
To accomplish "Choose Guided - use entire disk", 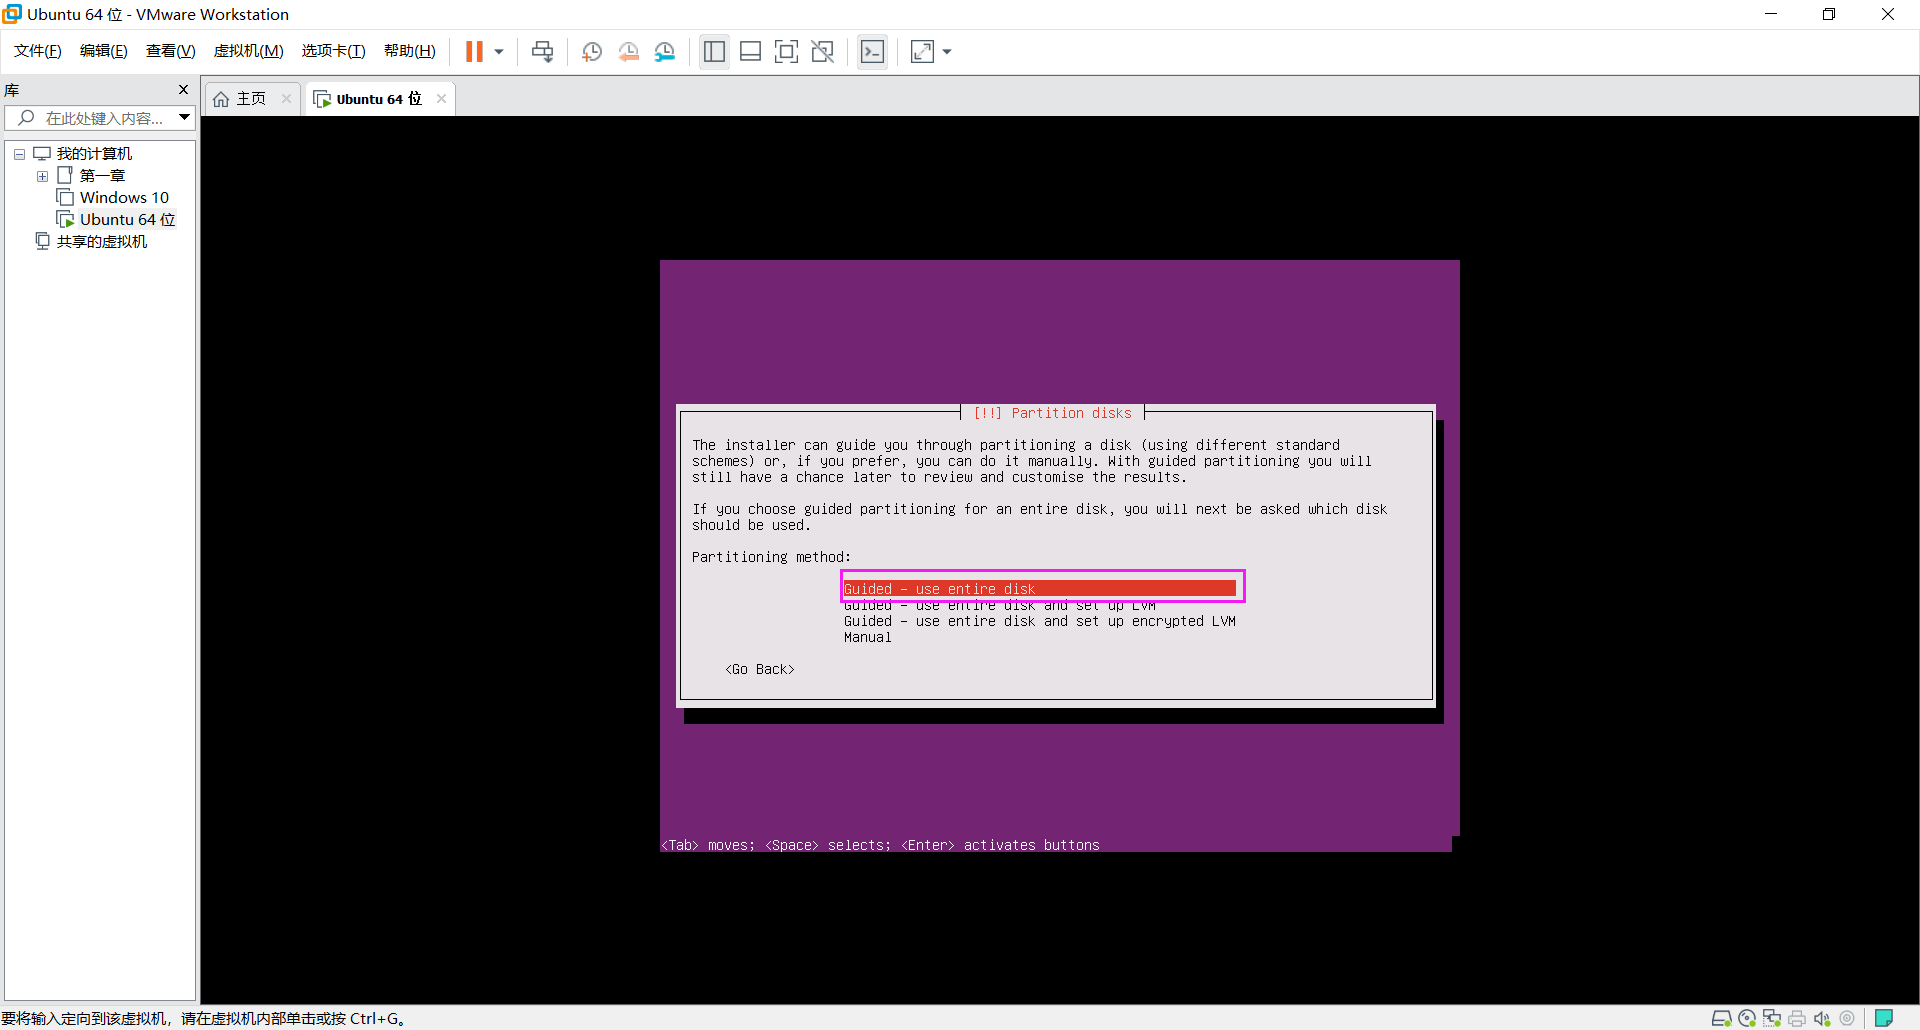I will click(1040, 589).
